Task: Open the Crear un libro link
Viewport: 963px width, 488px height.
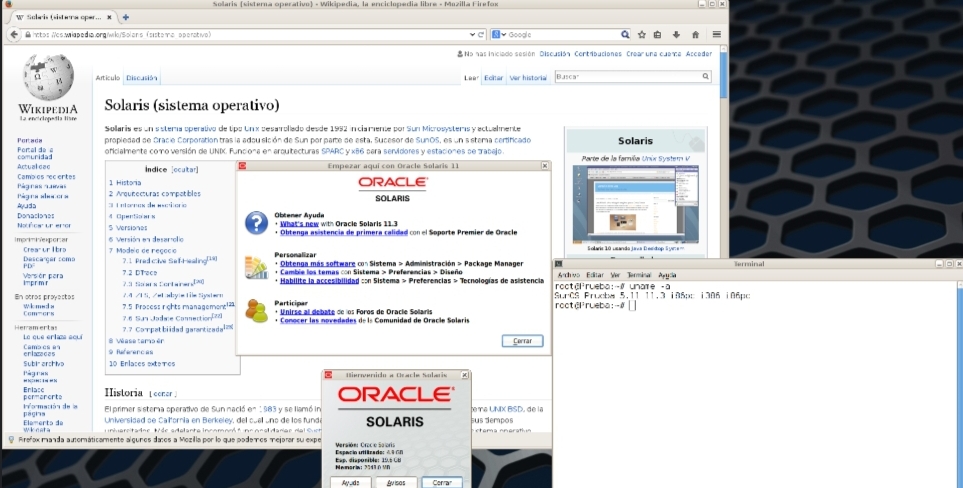Action: click(44, 250)
